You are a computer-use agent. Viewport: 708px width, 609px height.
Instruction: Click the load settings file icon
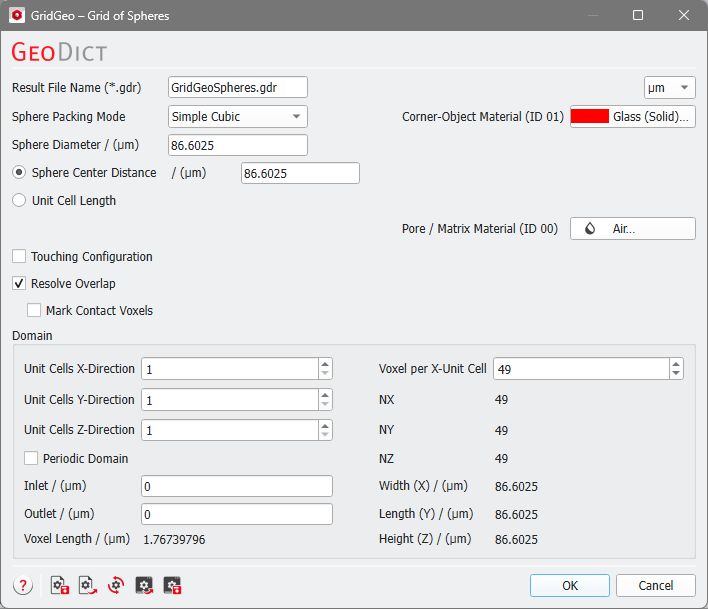click(88, 586)
